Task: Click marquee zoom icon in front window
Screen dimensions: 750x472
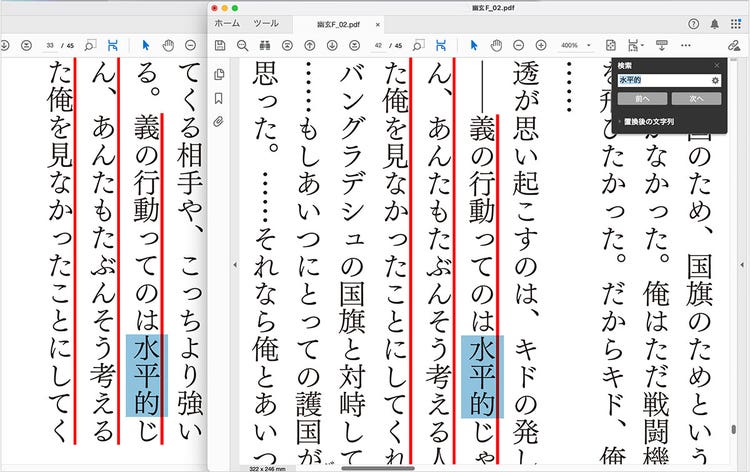Action: (419, 45)
